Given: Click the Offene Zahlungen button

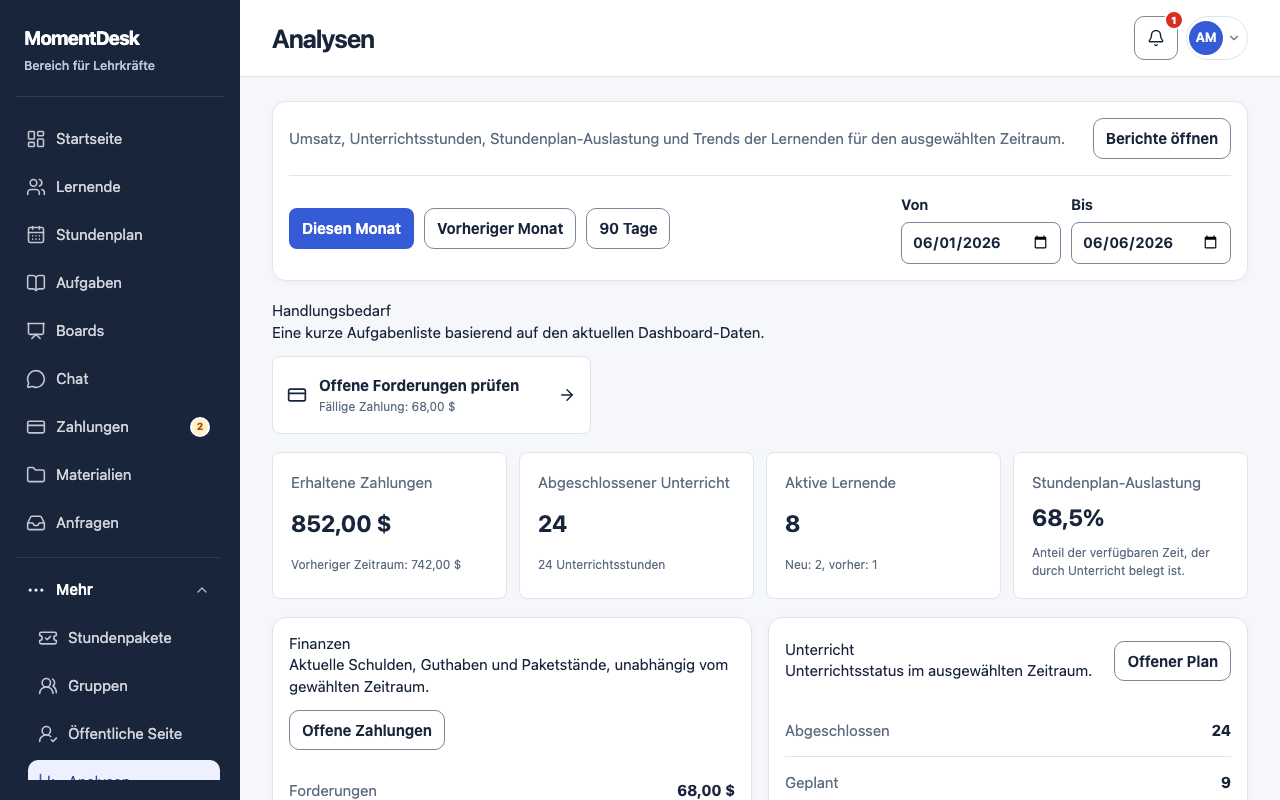Looking at the screenshot, I should (367, 730).
